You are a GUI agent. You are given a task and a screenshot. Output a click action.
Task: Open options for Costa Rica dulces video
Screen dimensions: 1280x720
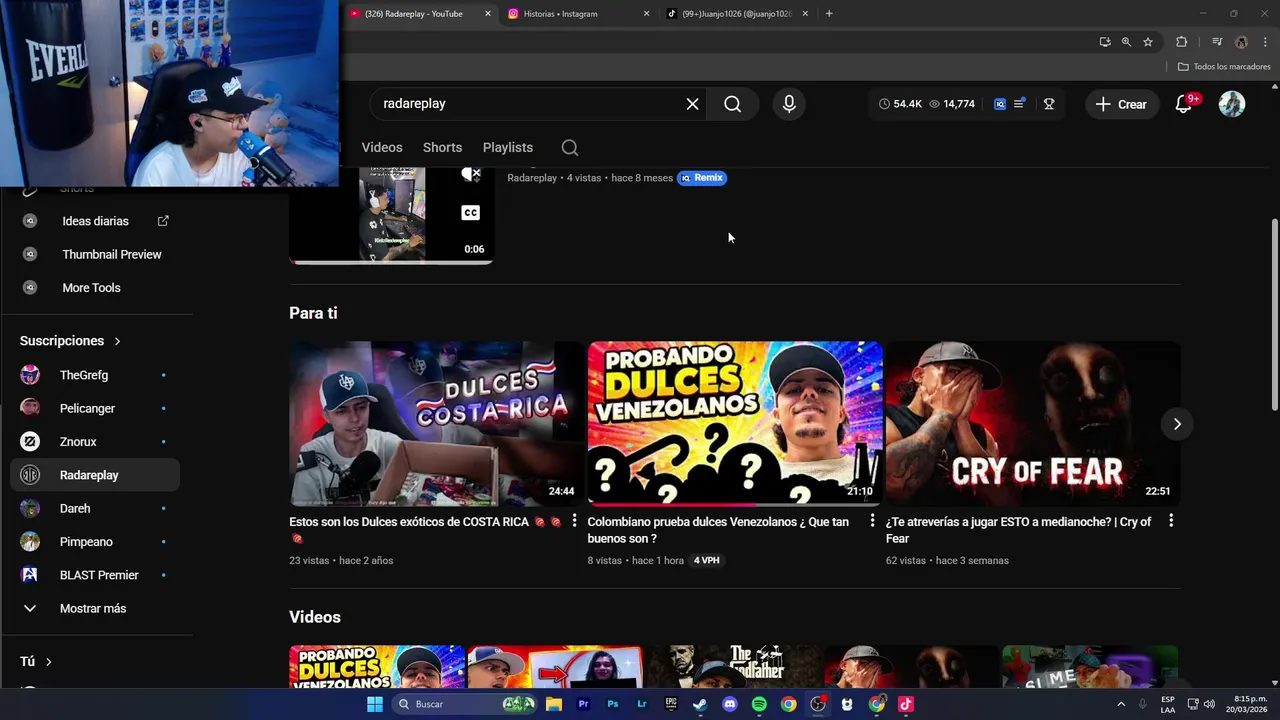(x=574, y=521)
